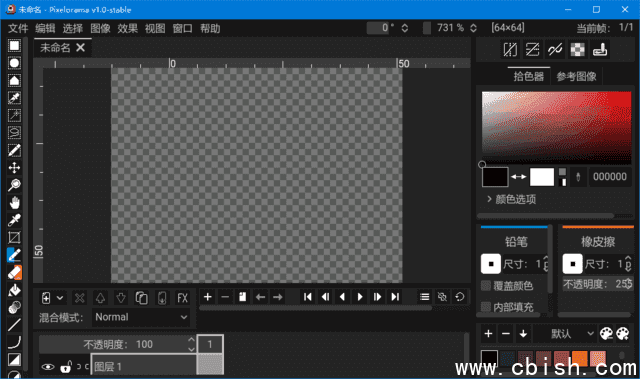Jump to the first frame

(308, 297)
